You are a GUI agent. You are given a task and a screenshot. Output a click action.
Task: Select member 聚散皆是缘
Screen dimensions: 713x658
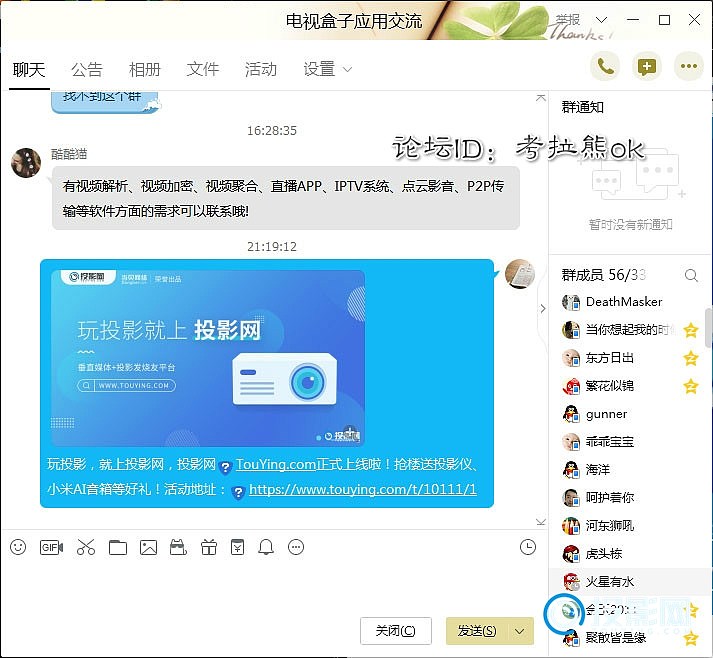629,638
